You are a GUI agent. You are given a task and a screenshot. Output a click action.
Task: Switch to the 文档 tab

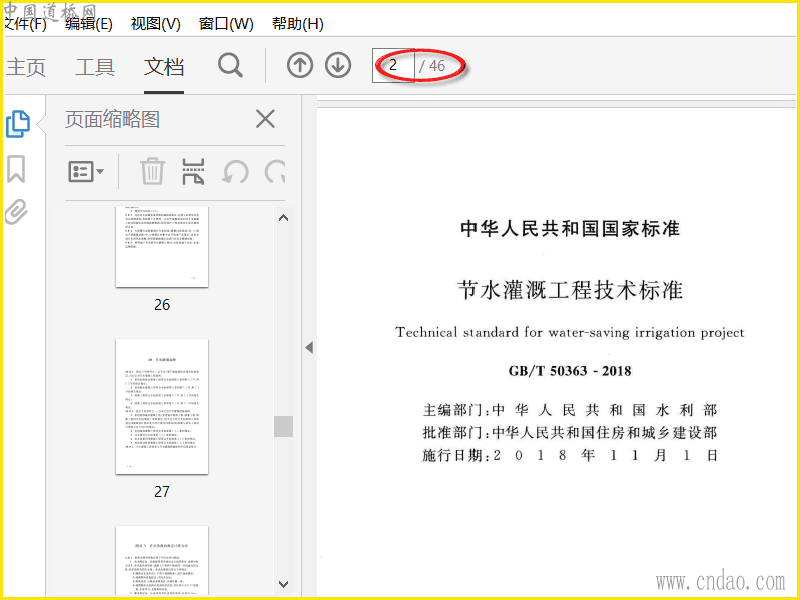164,67
